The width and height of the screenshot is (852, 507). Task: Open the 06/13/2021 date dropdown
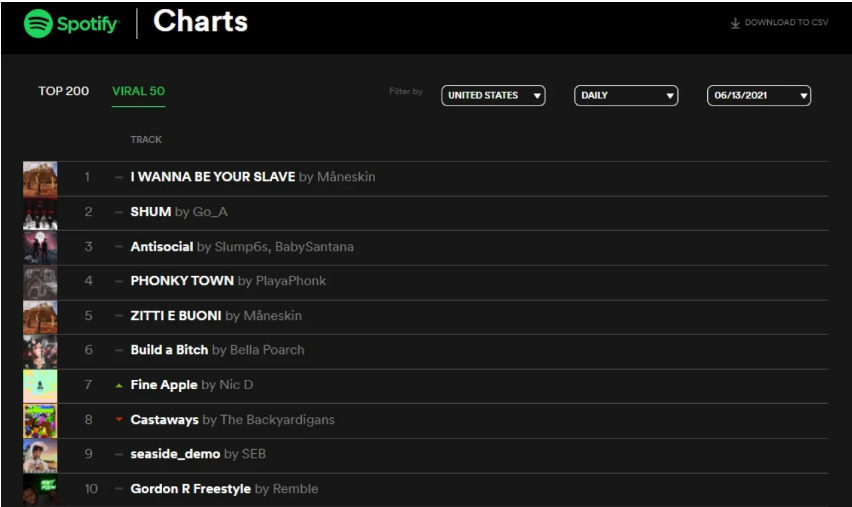pos(759,96)
